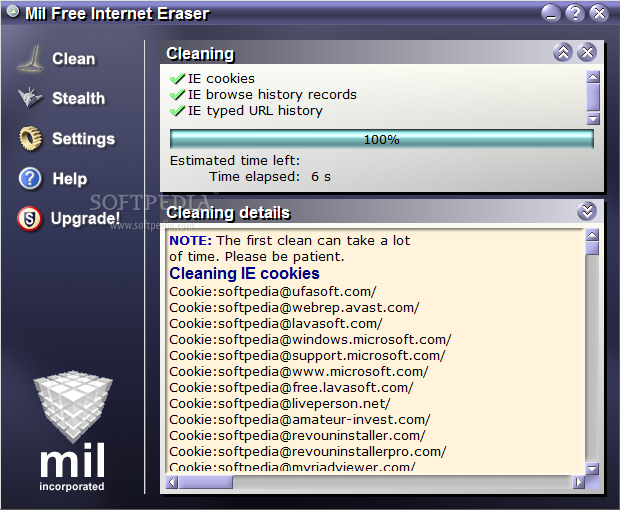Click the details horizontal scrollbar thumb
The image size is (620, 510).
point(206,482)
